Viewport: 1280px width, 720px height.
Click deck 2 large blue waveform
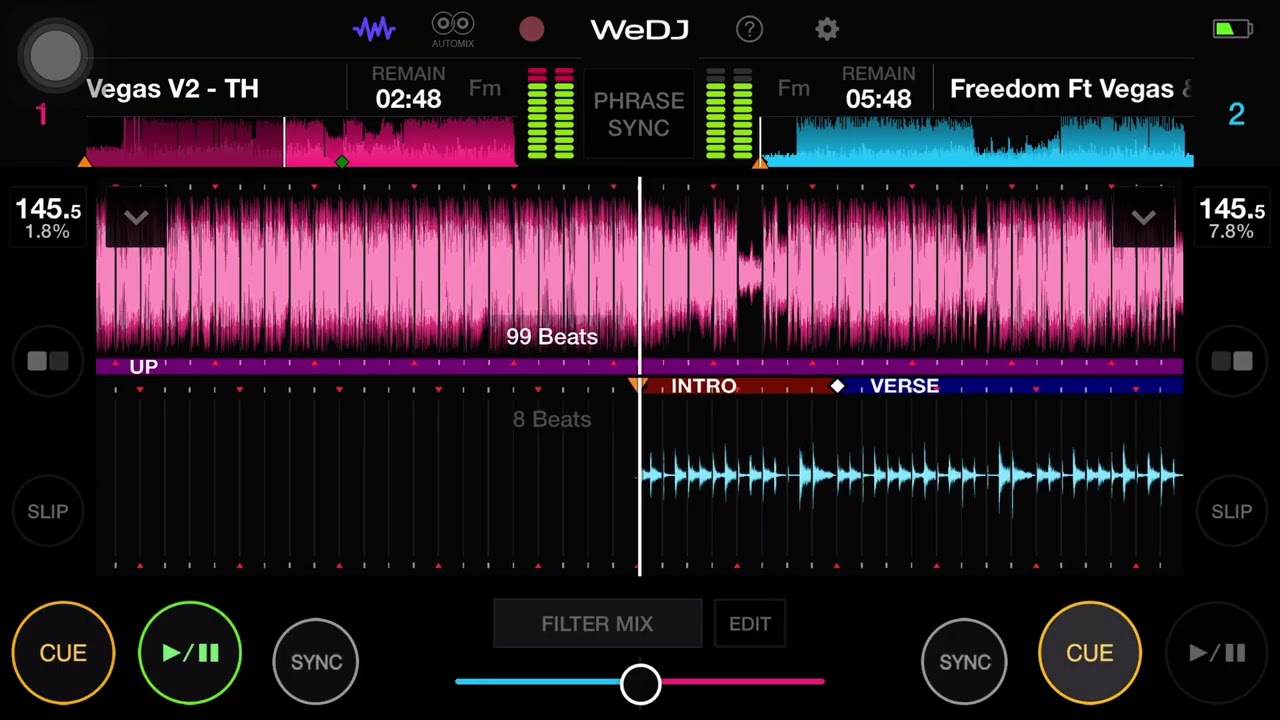[910, 476]
